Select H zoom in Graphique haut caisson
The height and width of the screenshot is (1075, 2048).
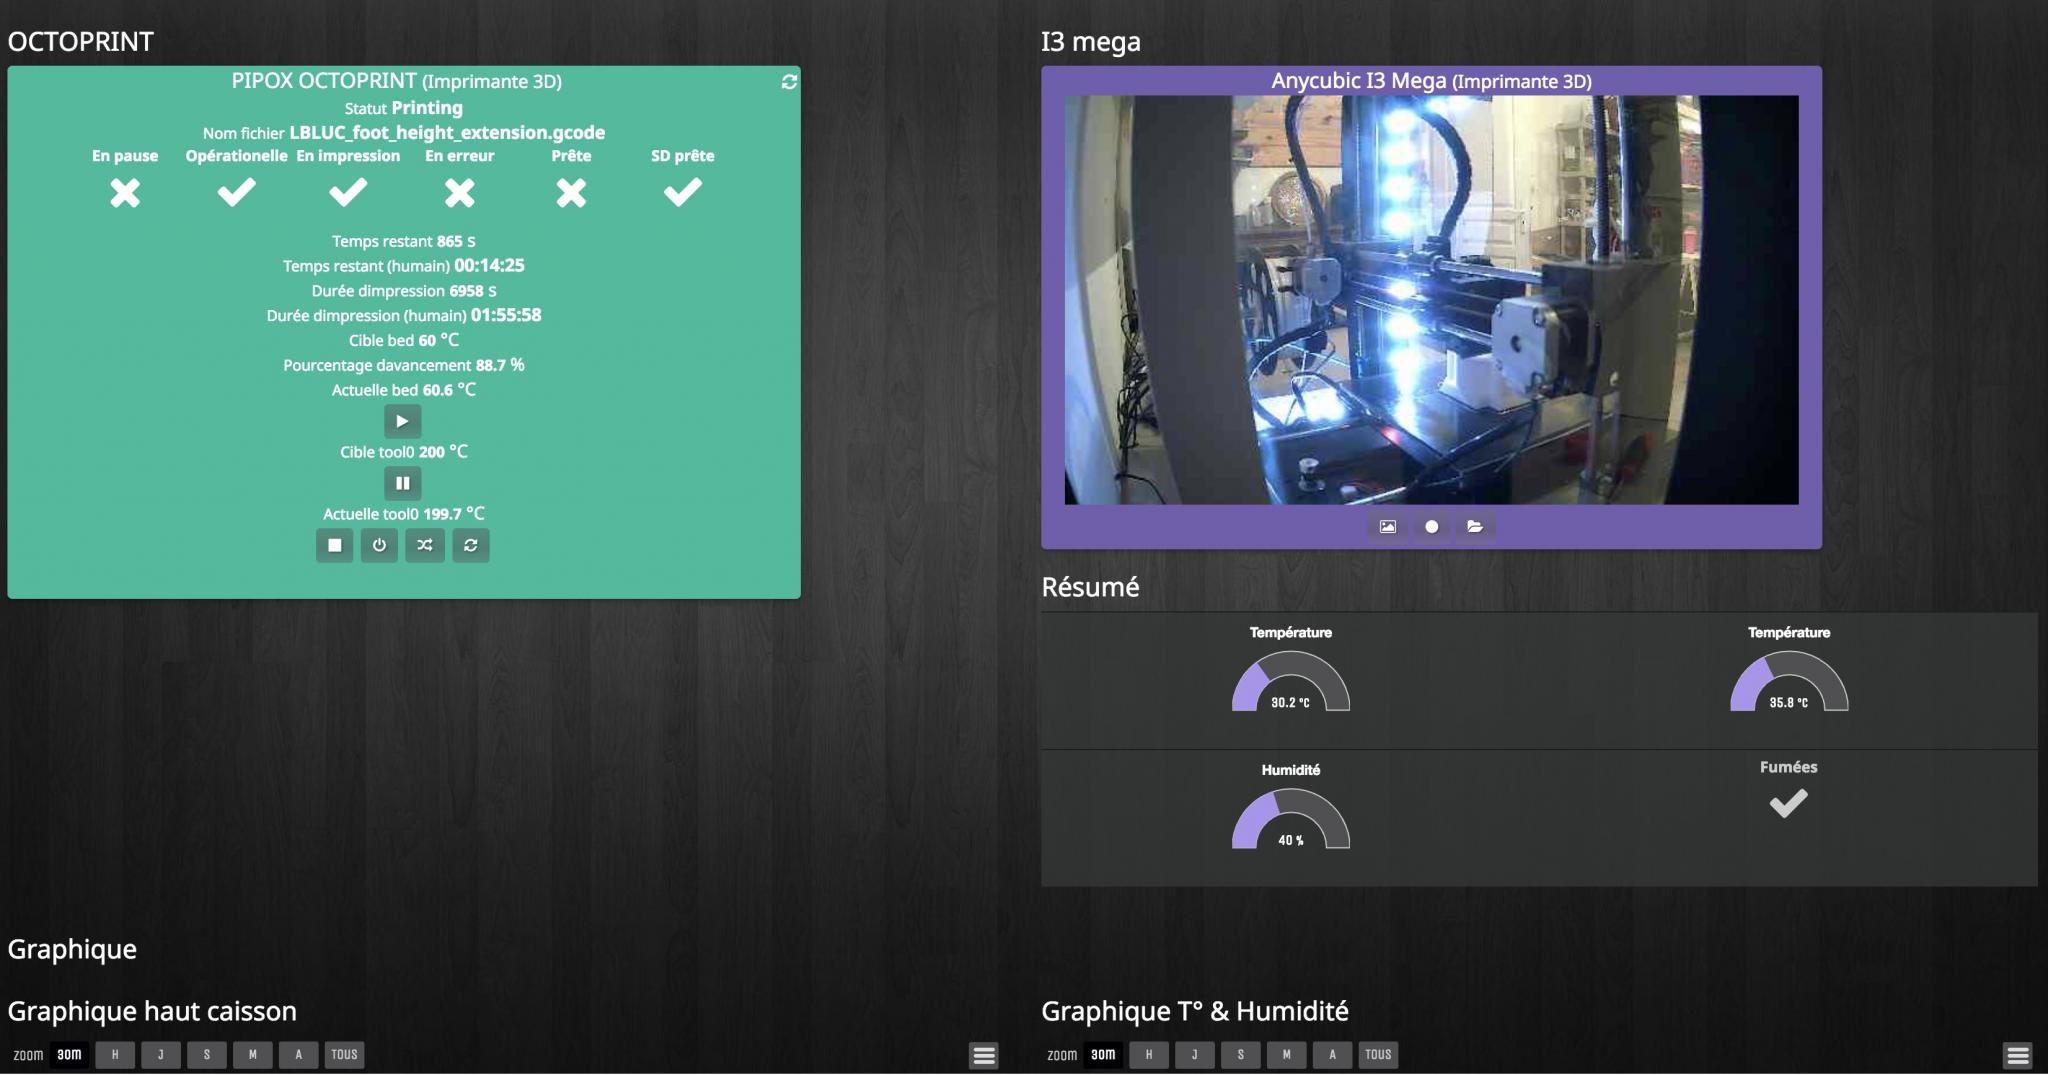[x=115, y=1055]
